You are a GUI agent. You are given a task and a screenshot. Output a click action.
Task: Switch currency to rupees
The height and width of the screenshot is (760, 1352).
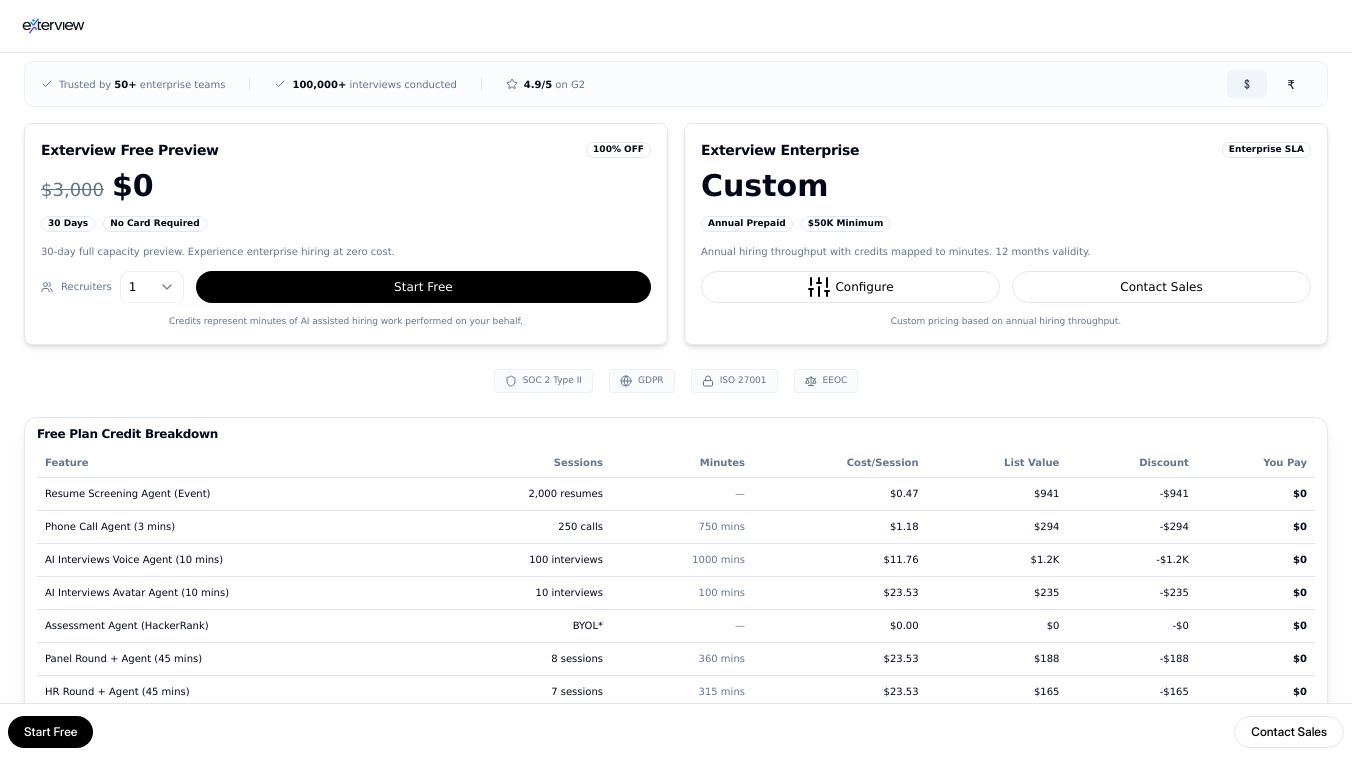pos(1291,84)
